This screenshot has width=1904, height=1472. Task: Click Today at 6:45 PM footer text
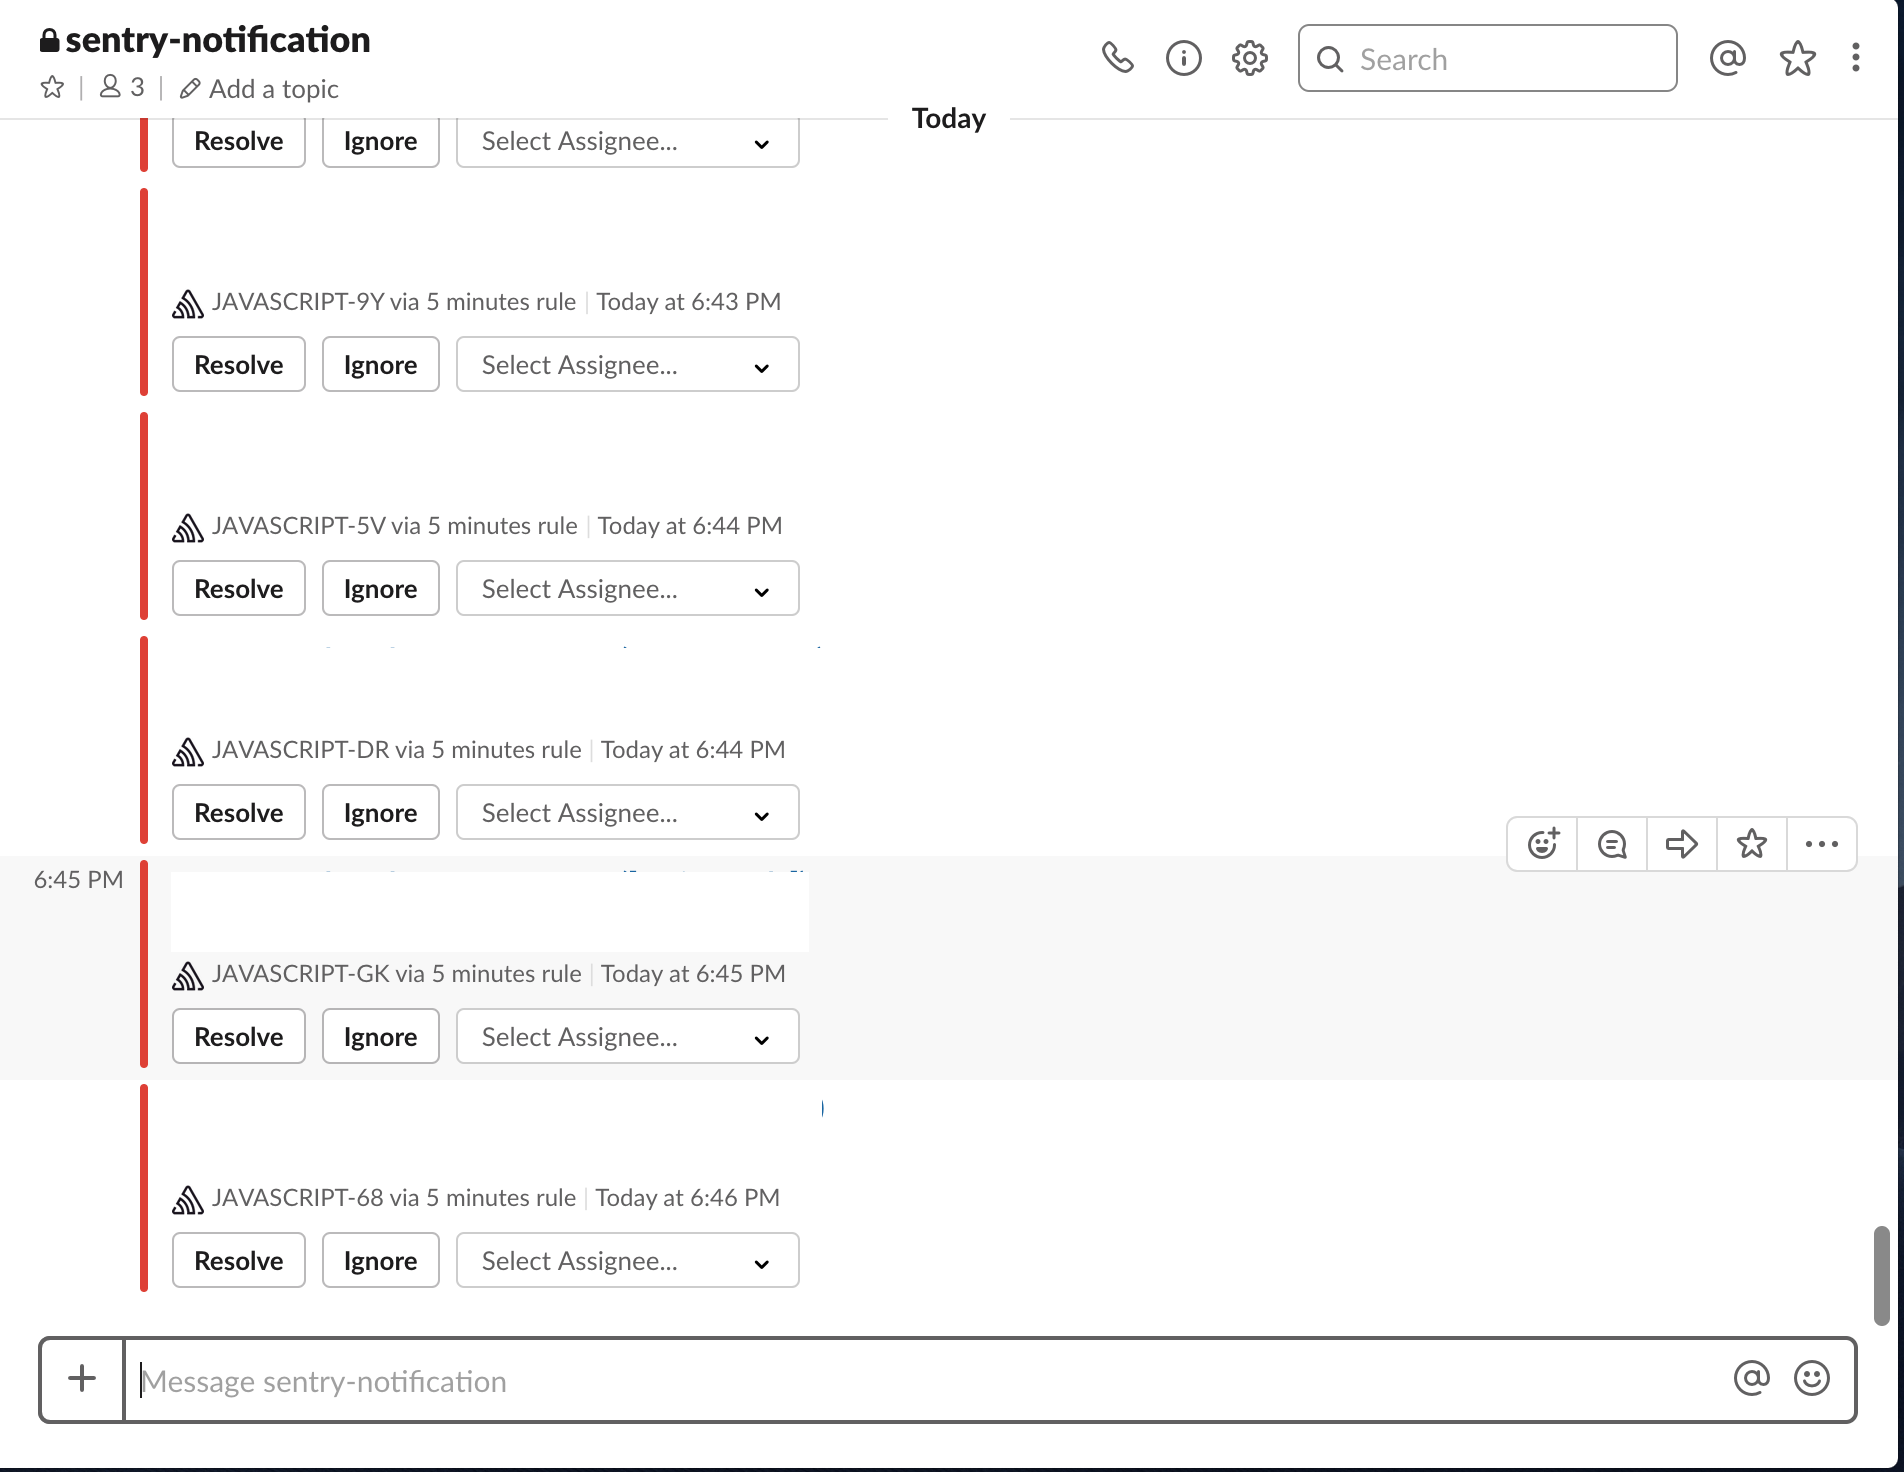pyautogui.click(x=693, y=974)
